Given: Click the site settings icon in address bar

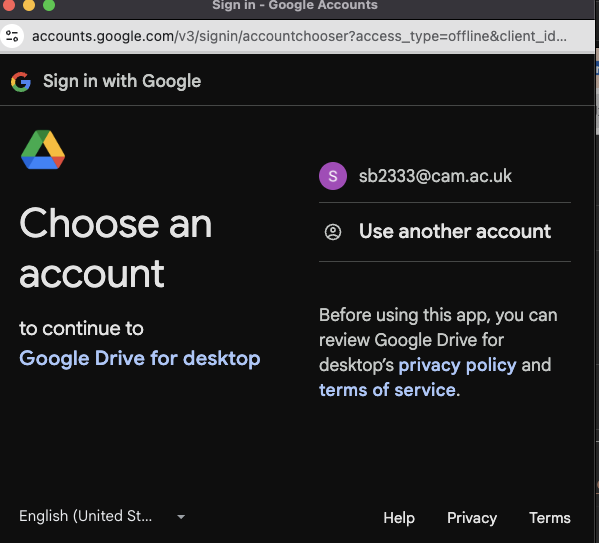Looking at the screenshot, I should [12, 36].
